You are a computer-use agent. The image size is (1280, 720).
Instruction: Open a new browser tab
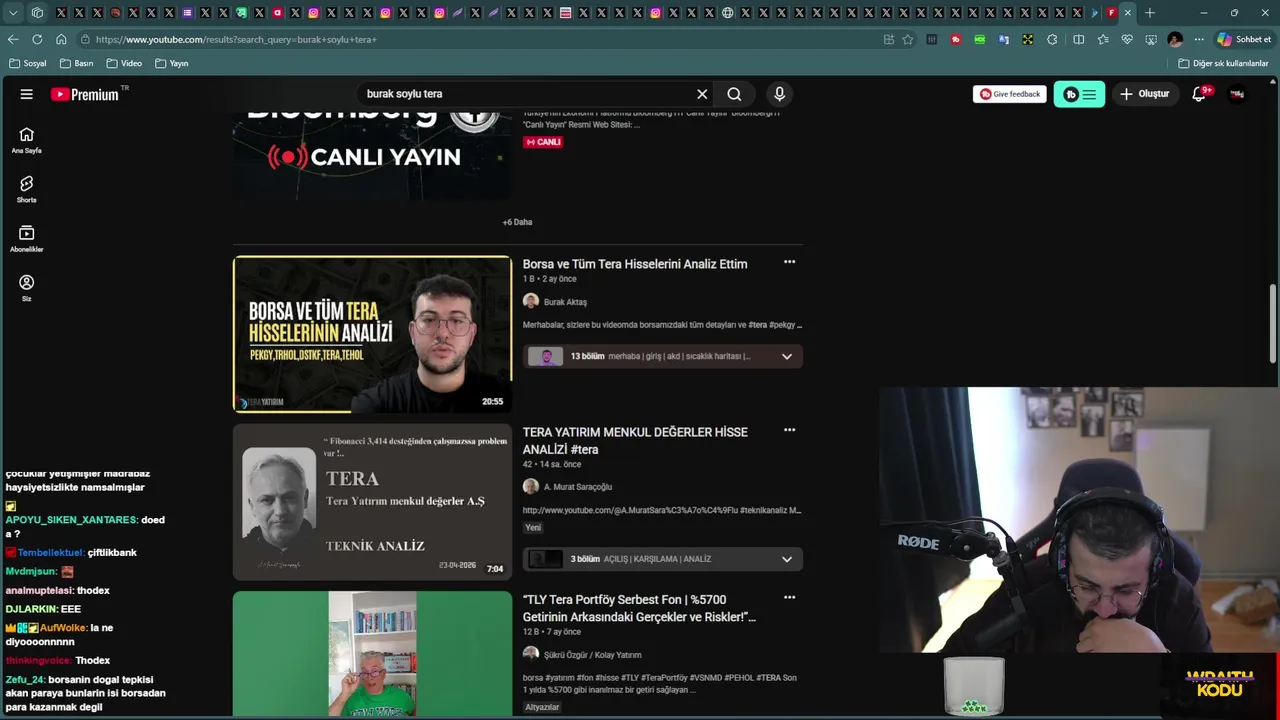(x=1150, y=13)
